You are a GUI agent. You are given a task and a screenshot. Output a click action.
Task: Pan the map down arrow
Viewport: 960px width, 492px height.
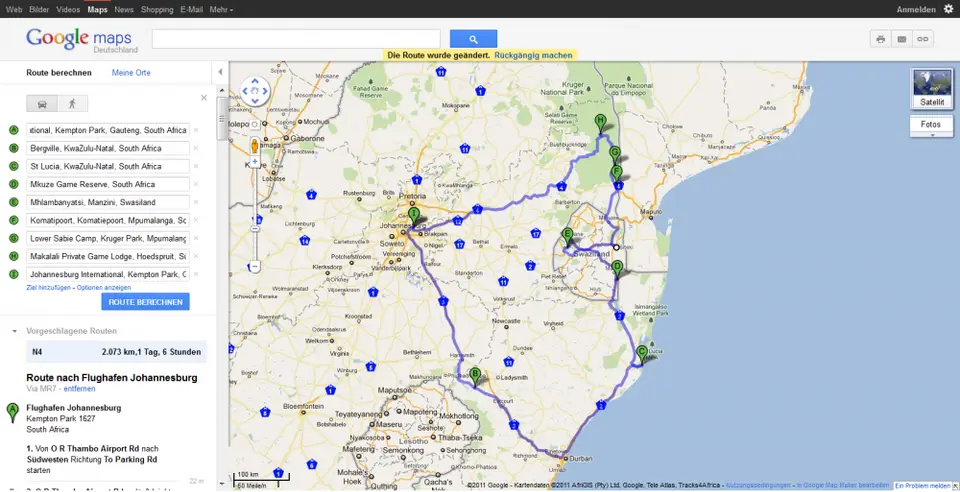coord(255,101)
